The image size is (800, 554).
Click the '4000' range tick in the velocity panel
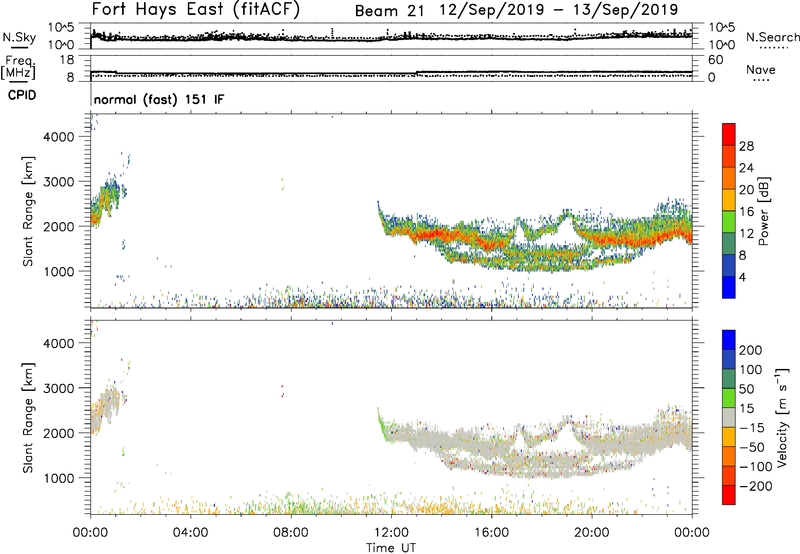click(x=59, y=343)
